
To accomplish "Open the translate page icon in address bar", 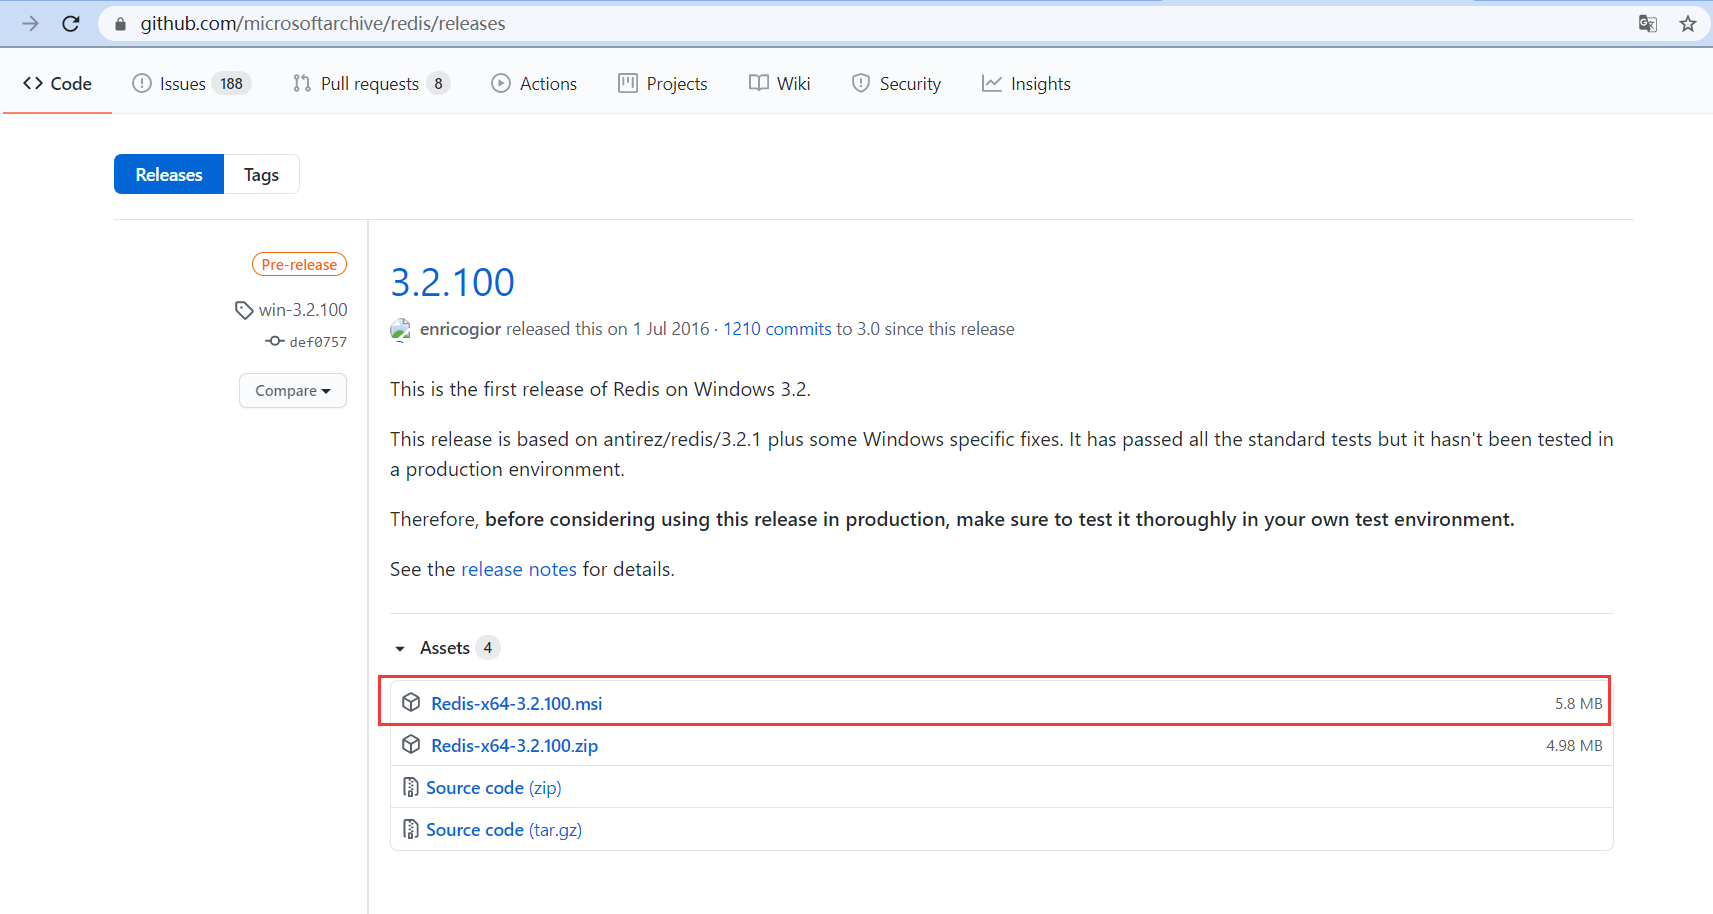I will click(1648, 23).
